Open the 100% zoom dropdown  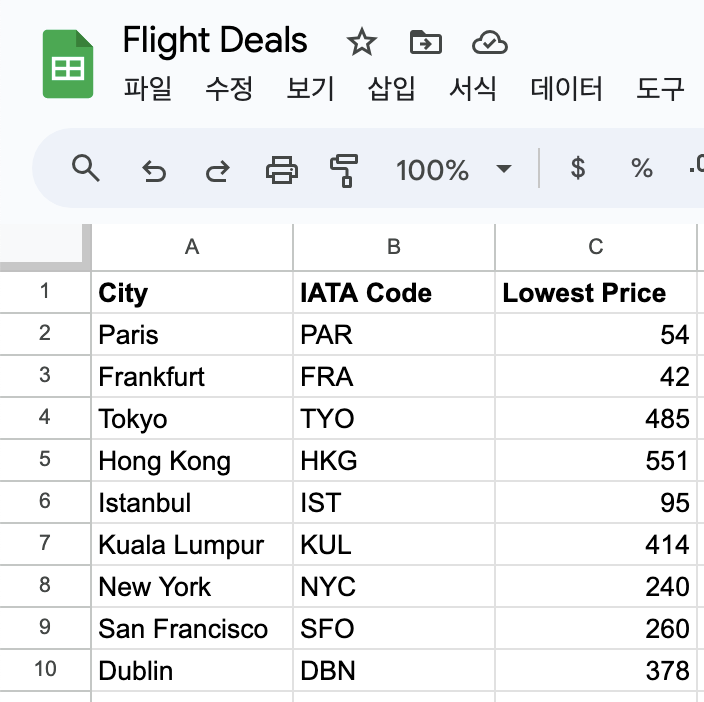pyautogui.click(x=455, y=170)
